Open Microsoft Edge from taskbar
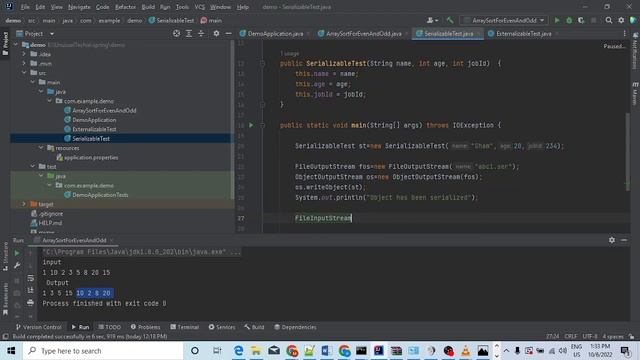640x360 pixels. [x=238, y=351]
